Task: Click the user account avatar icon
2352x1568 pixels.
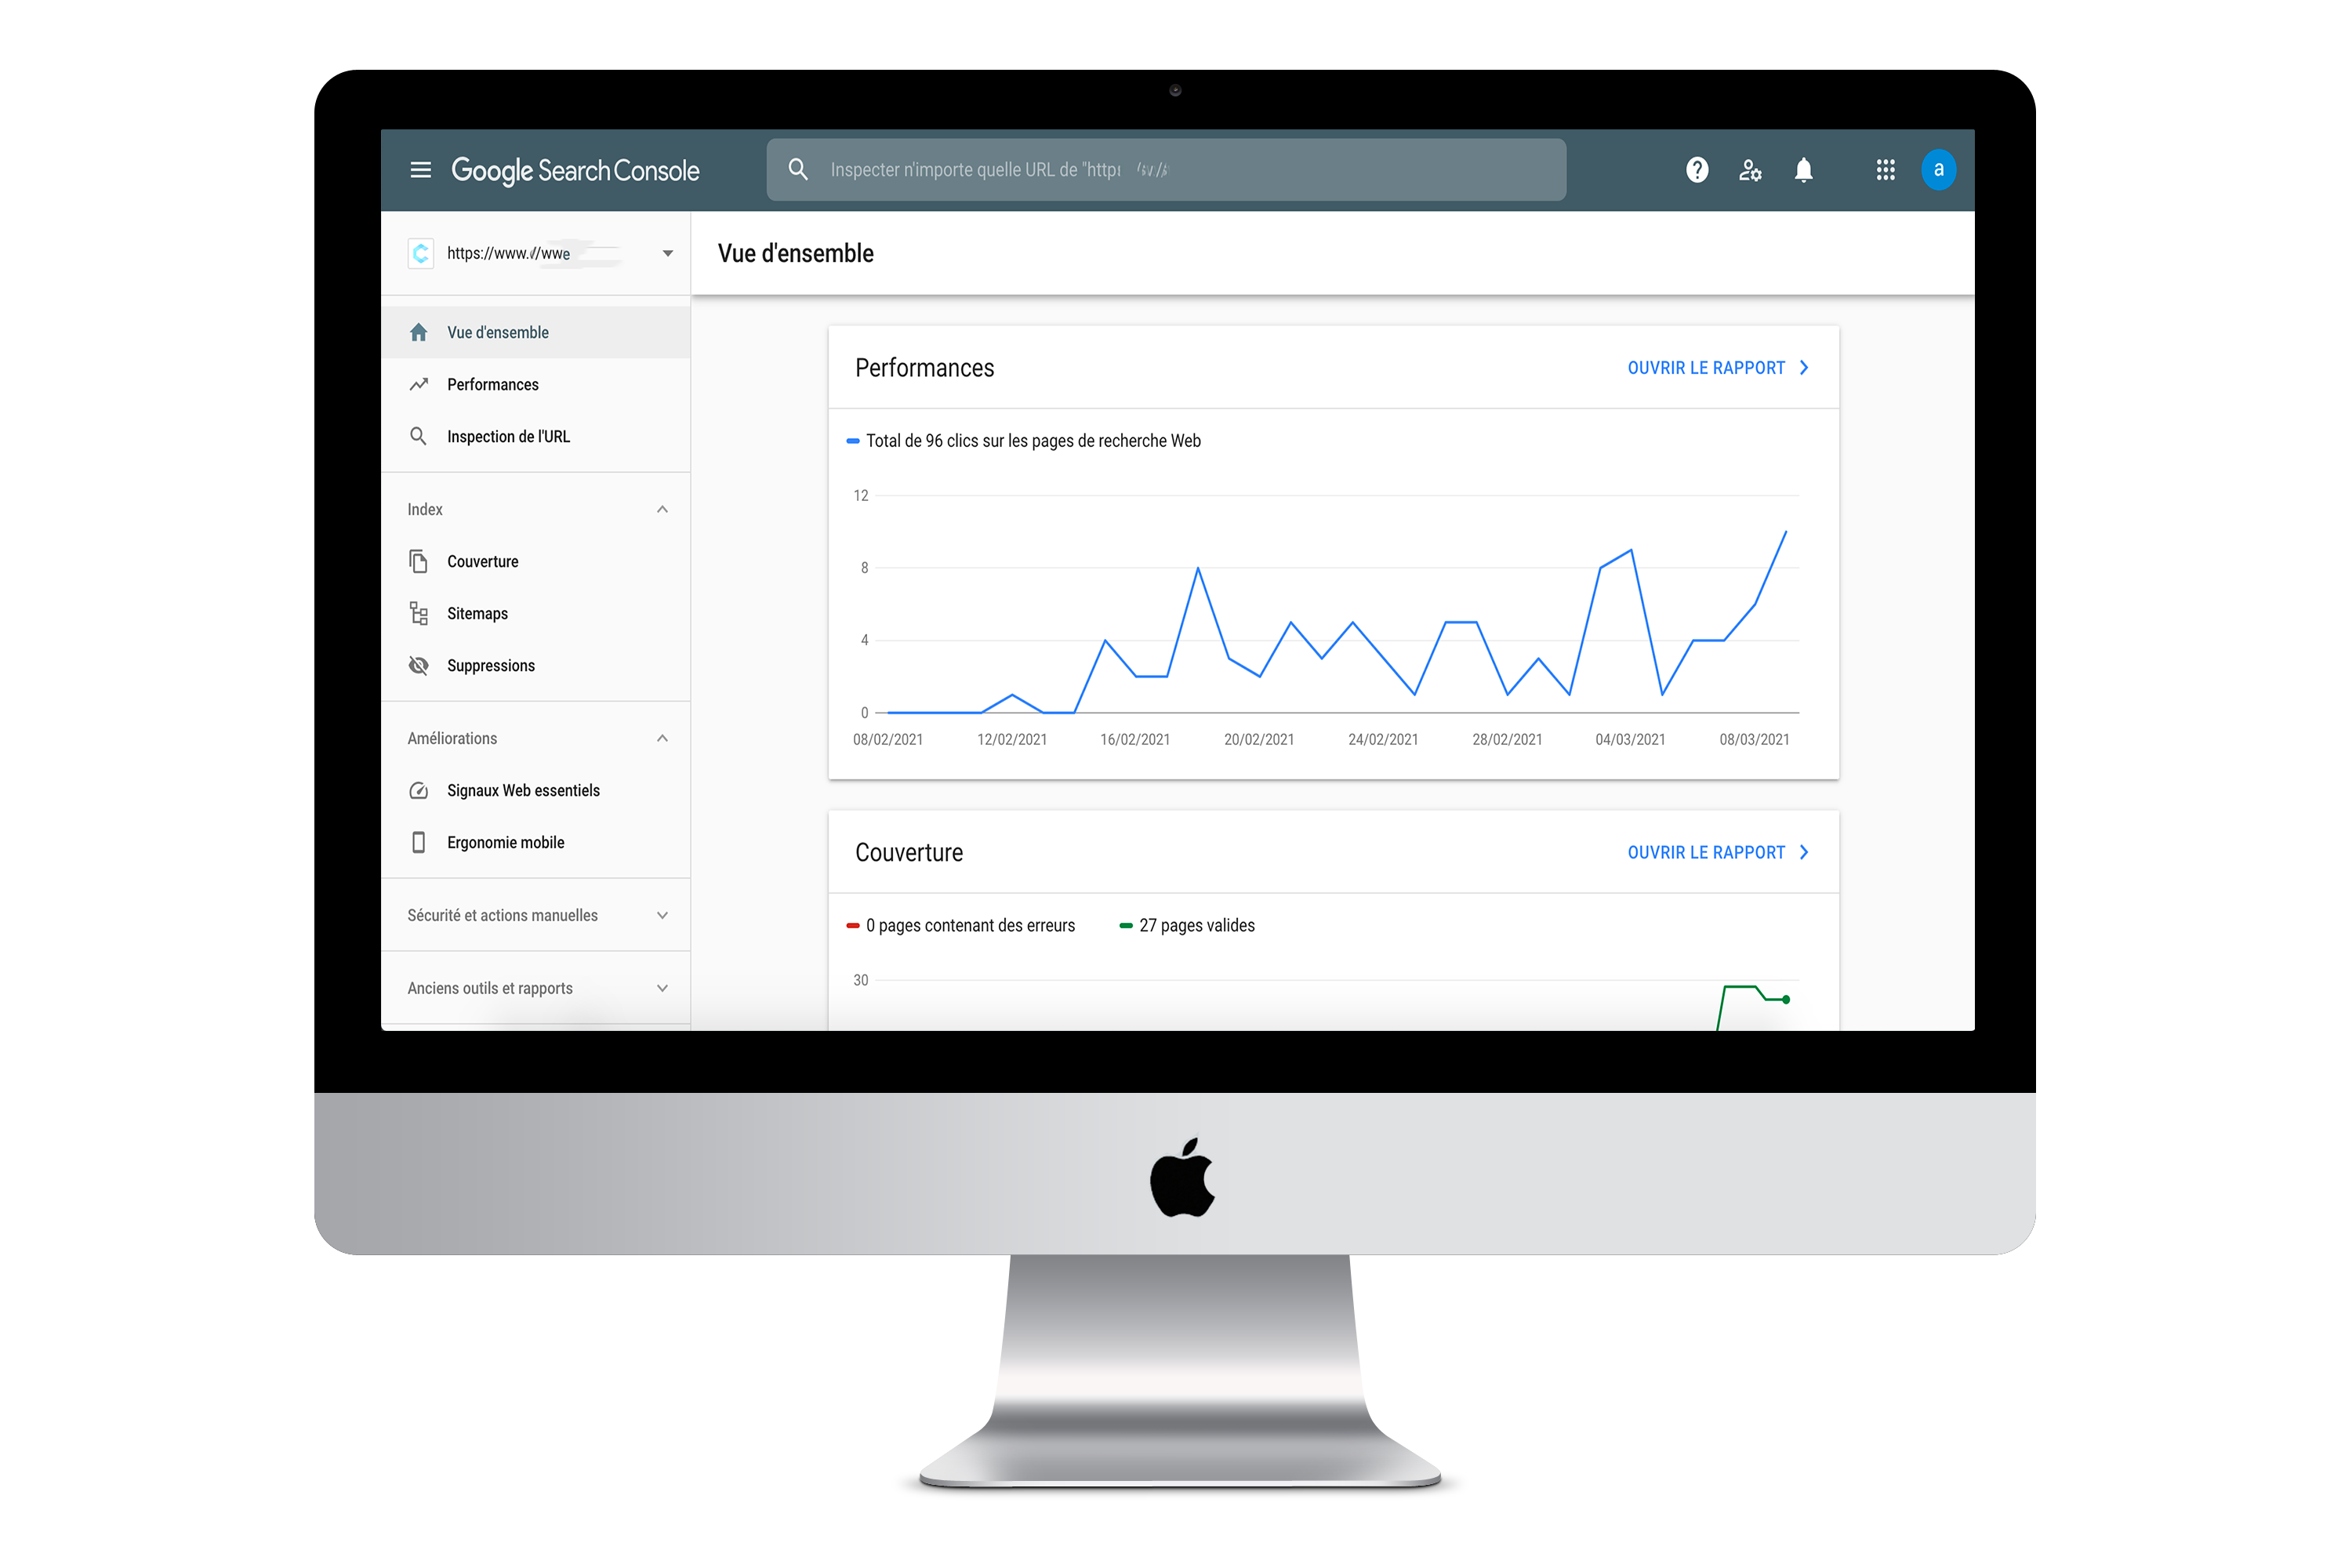Action: point(1939,170)
